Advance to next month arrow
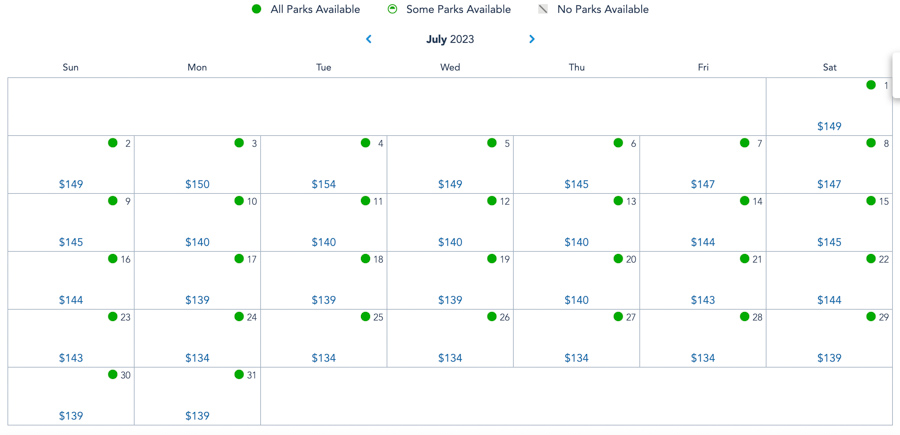Screen dimensions: 900x435 point(532,40)
